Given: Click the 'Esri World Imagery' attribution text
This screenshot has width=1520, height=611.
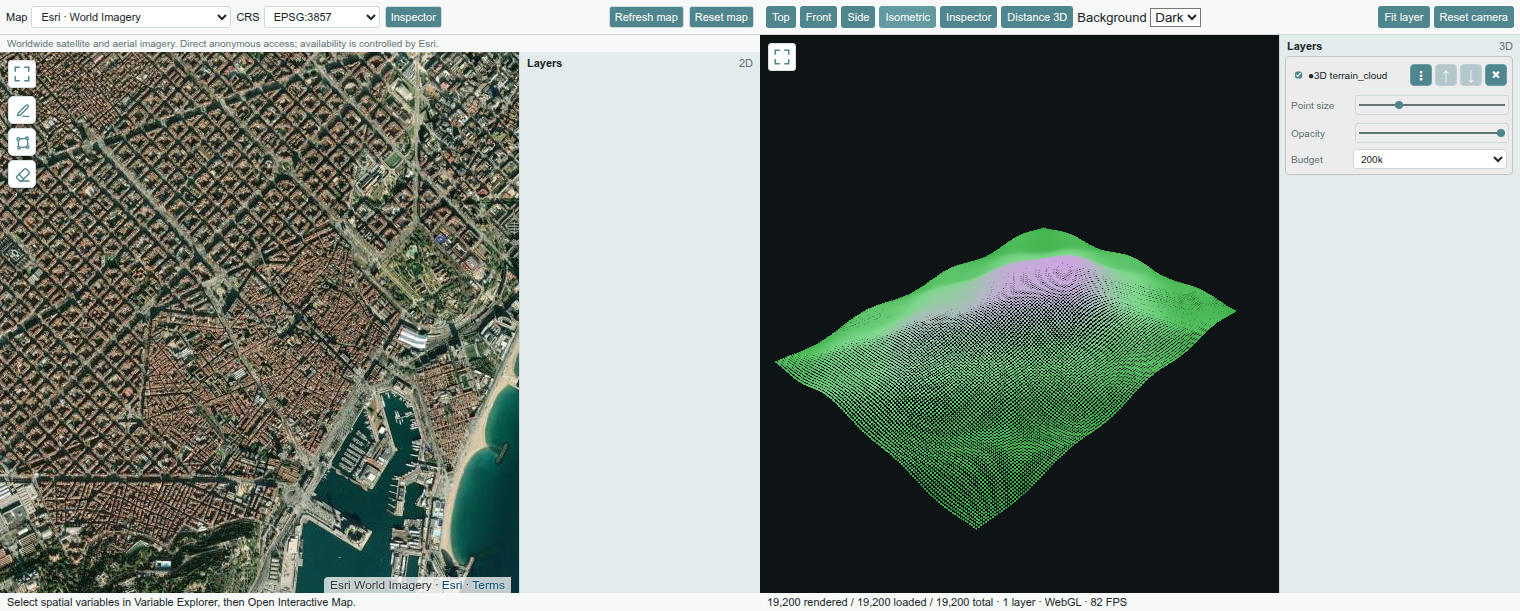Looking at the screenshot, I should click(x=381, y=585).
